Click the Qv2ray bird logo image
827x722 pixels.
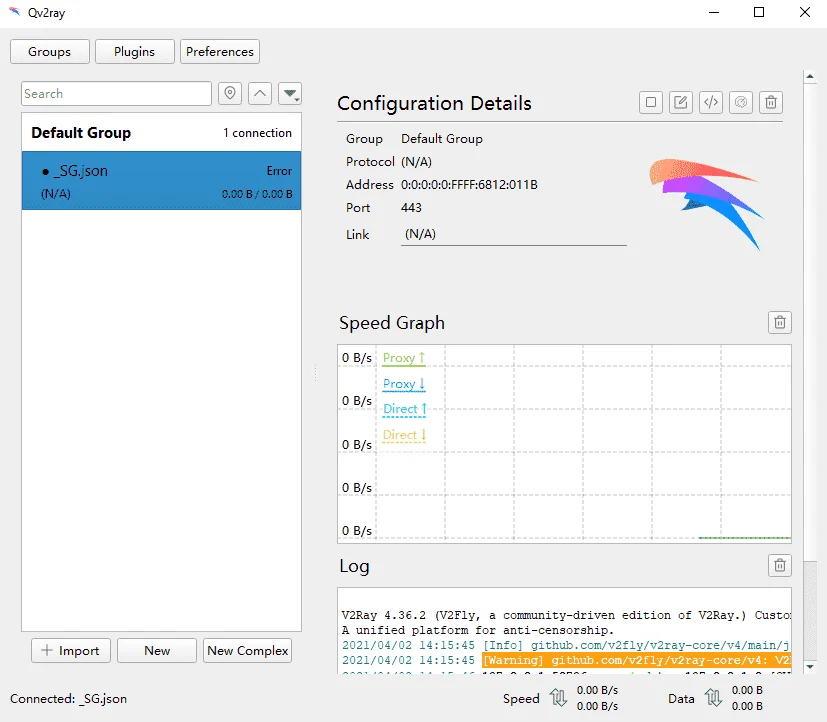point(706,204)
